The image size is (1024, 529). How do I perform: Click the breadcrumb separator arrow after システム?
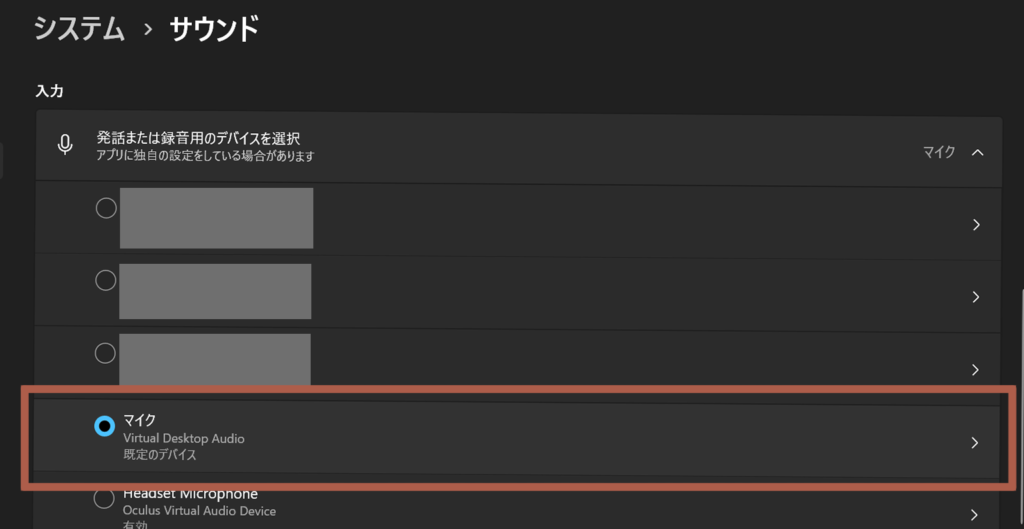pyautogui.click(x=148, y=30)
